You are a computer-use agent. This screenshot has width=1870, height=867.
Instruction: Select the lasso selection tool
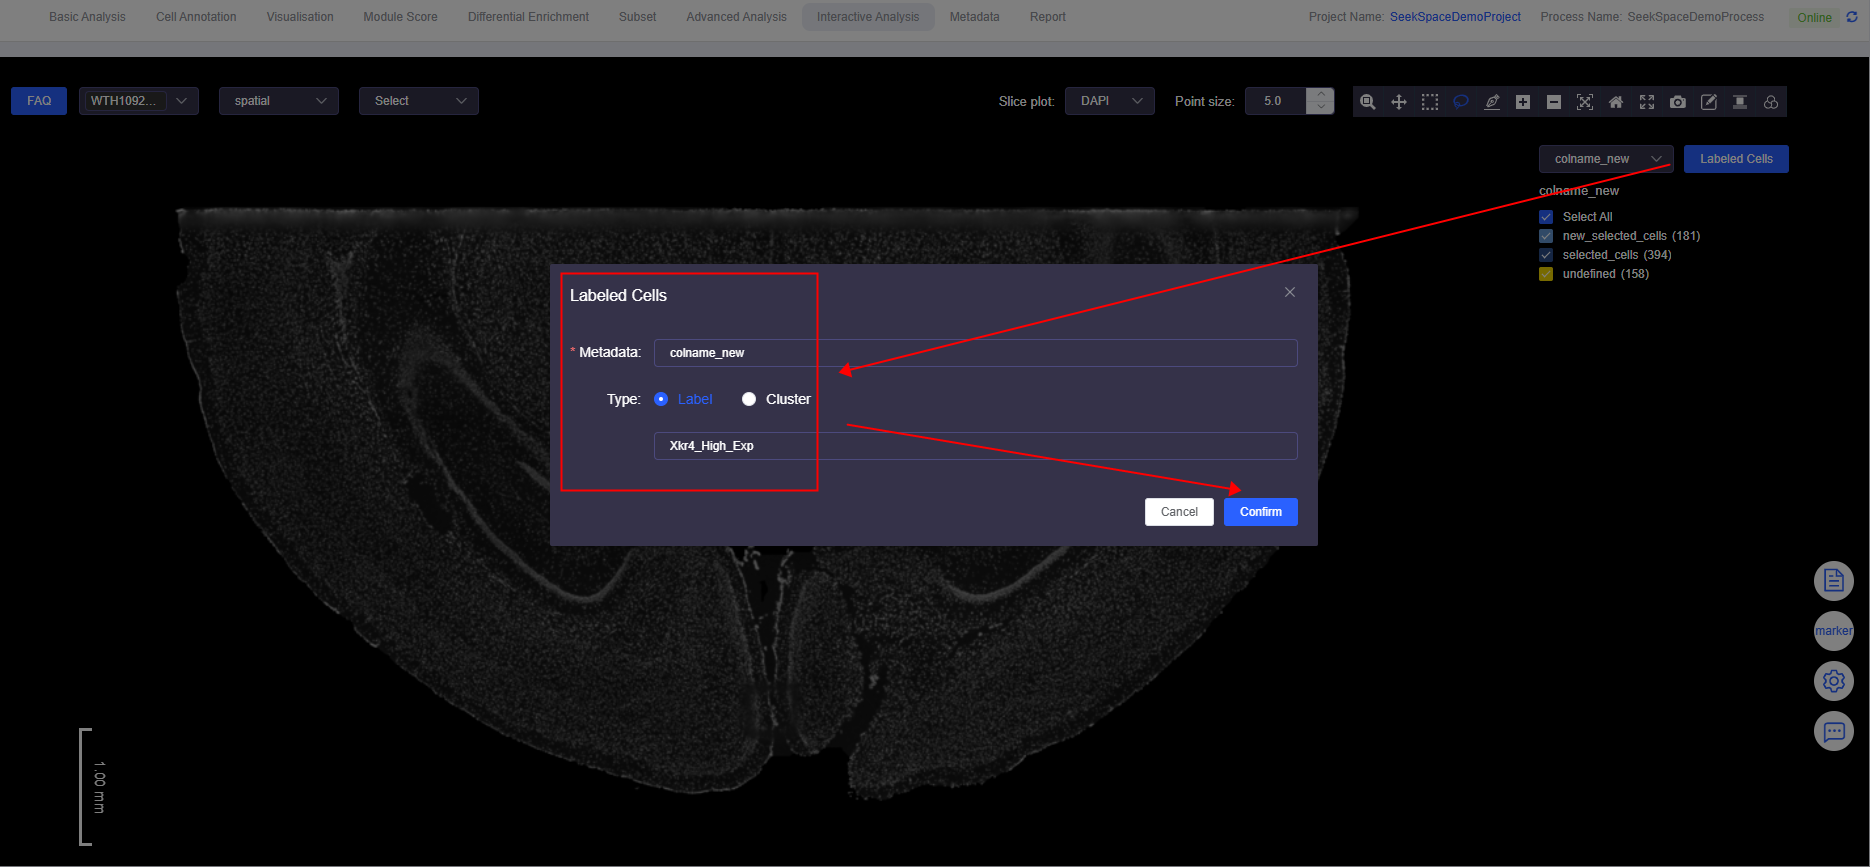tap(1461, 102)
